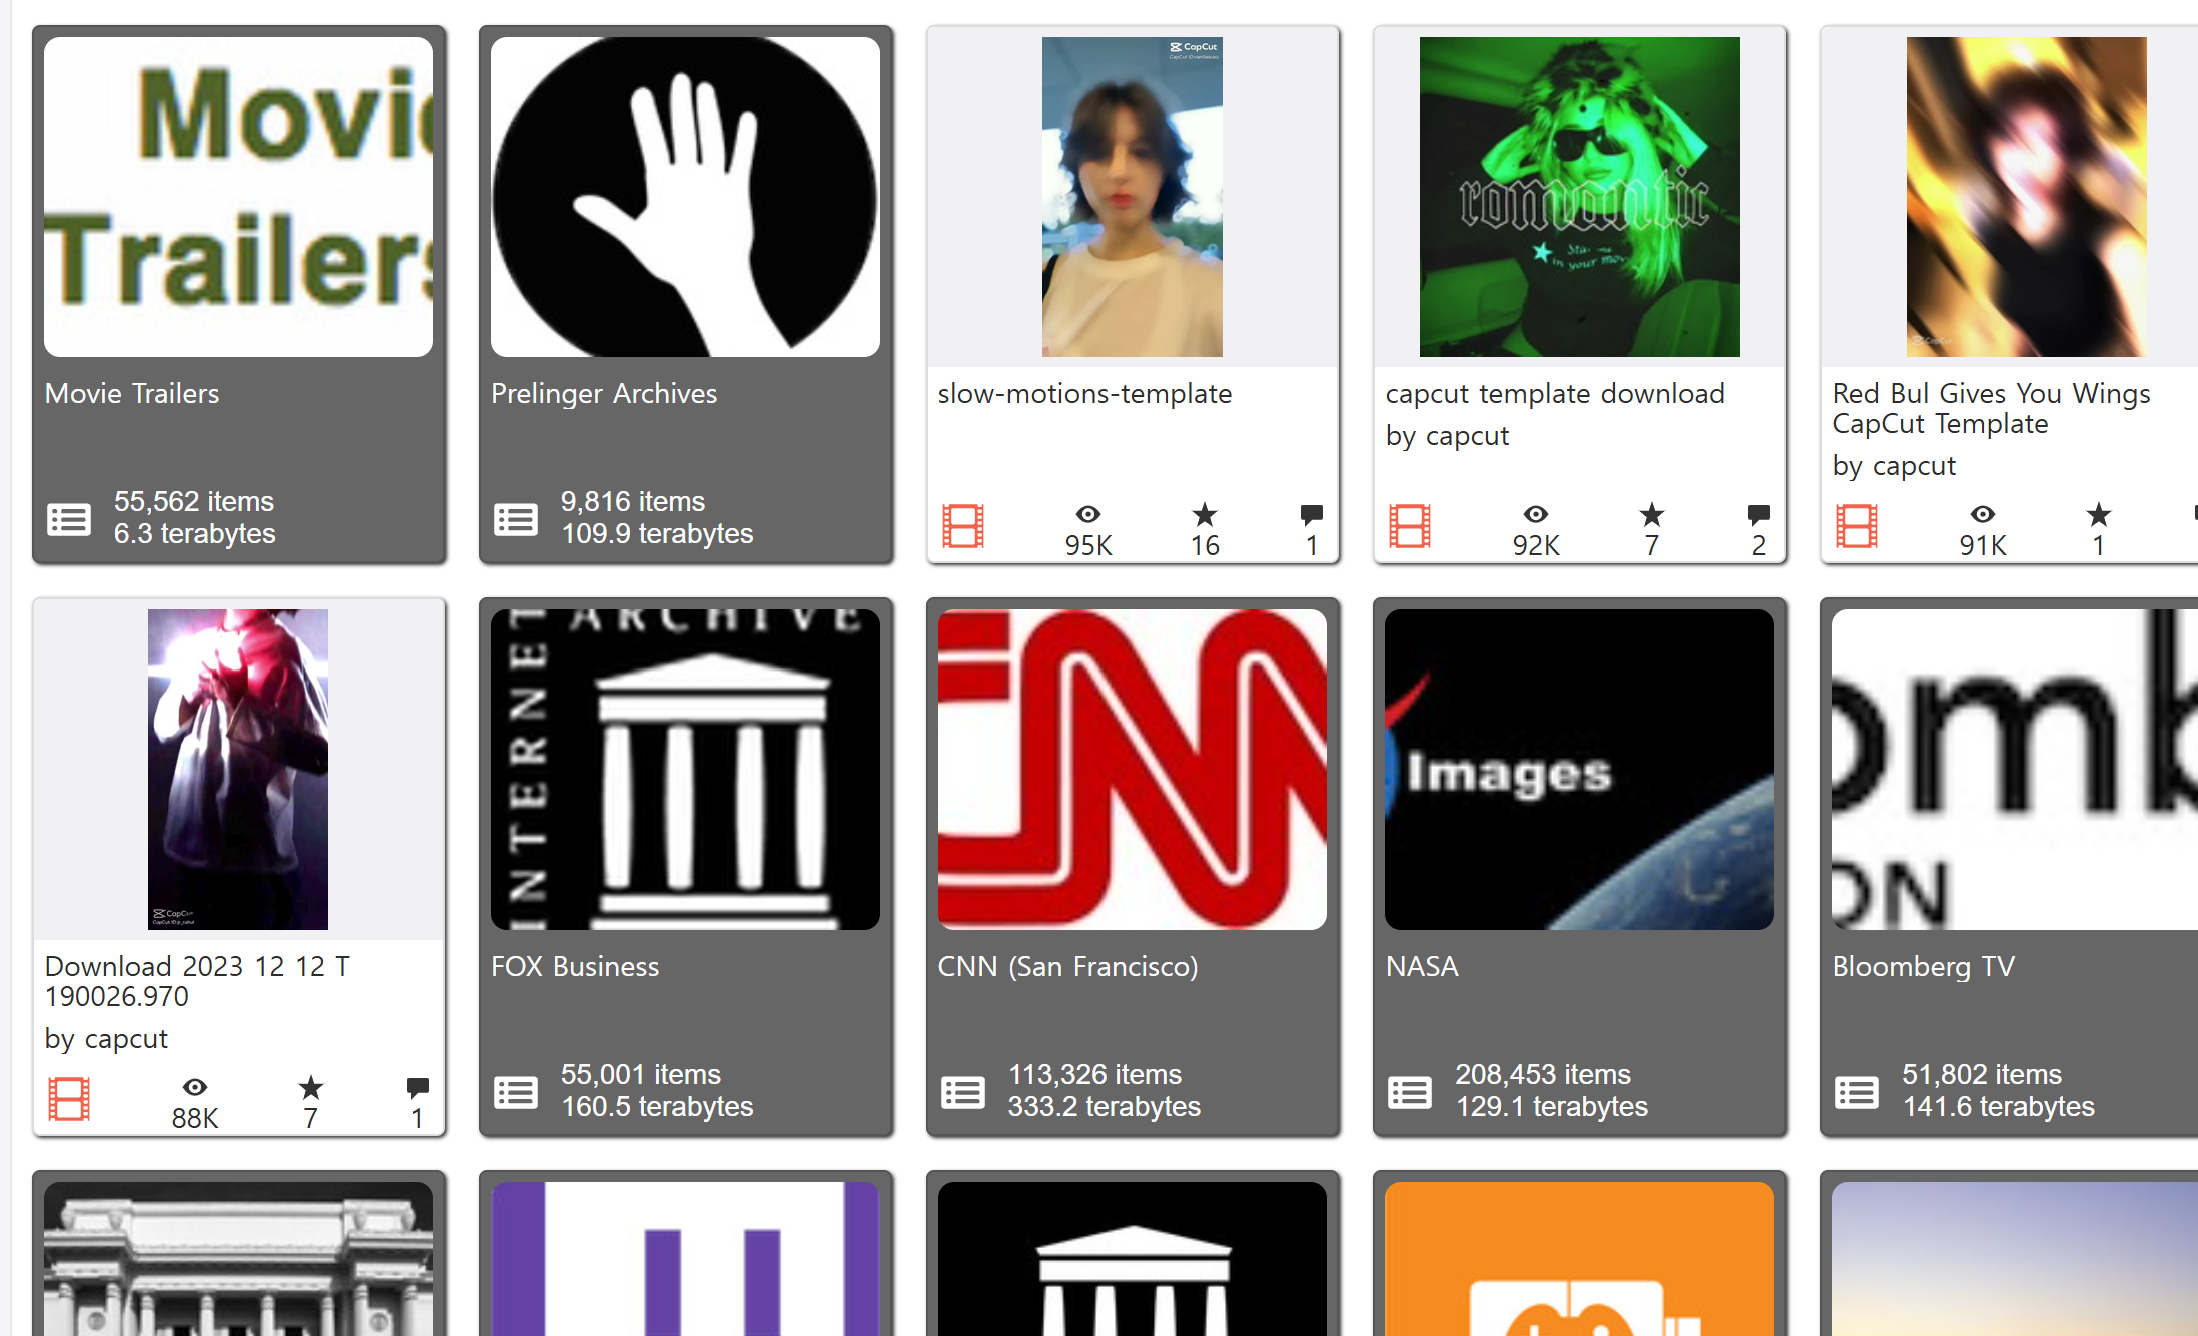Viewport: 2198px width, 1336px height.
Task: Click the 141.6 terabytes text on Bloomberg TV
Action: point(1998,1107)
